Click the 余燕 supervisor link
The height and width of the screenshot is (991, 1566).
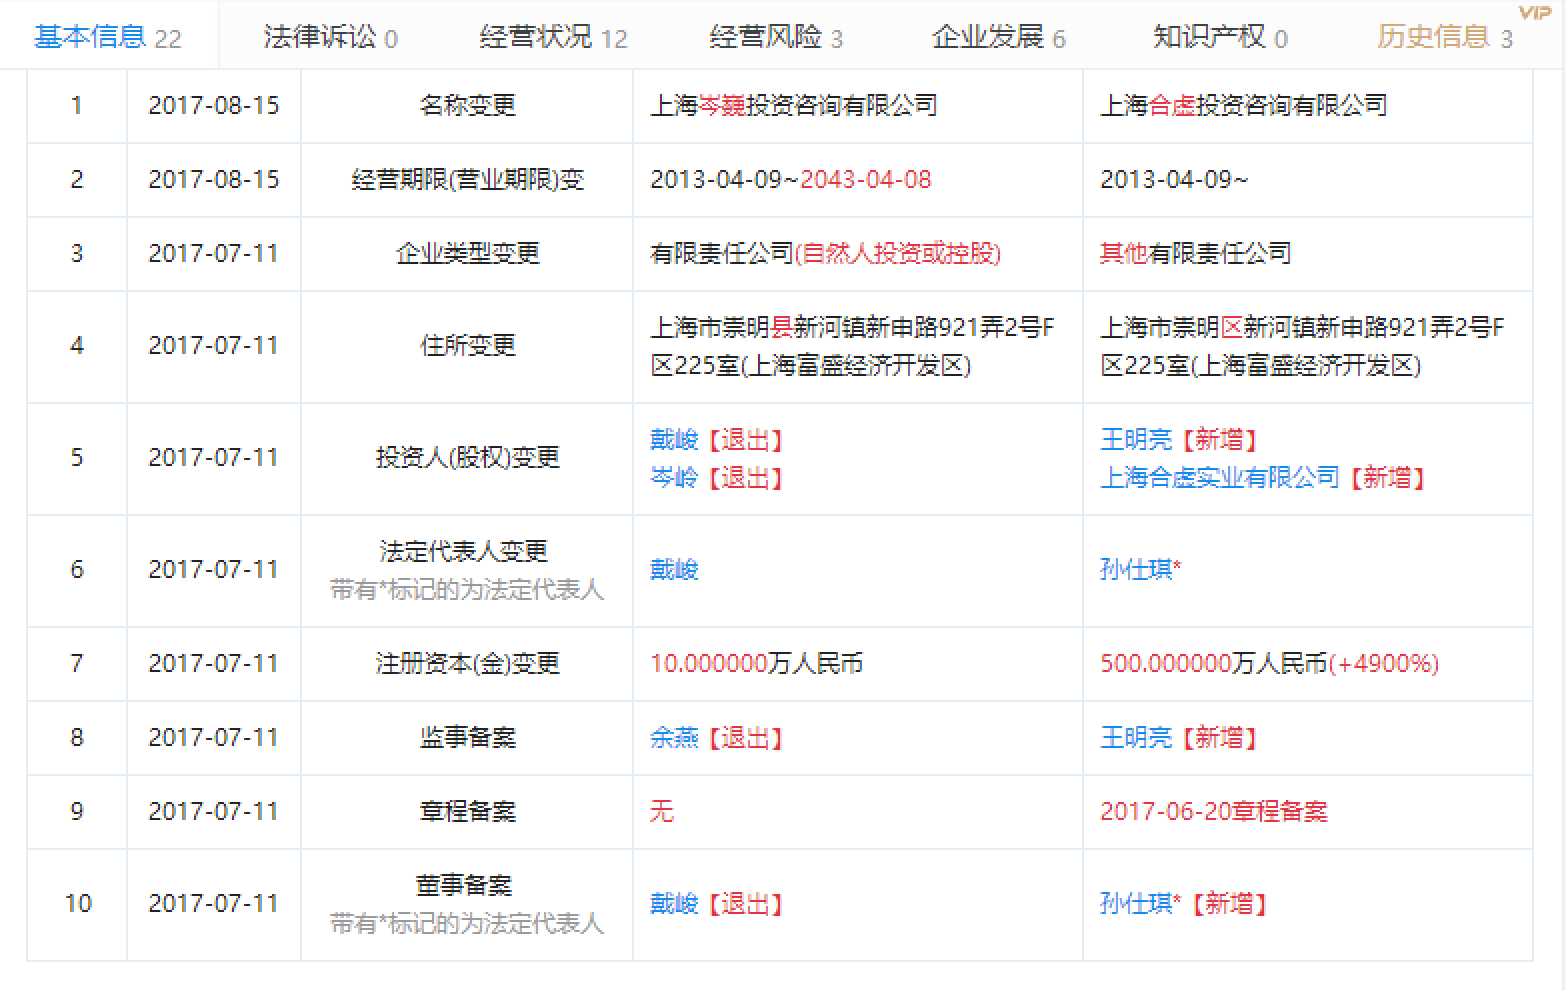tap(674, 737)
